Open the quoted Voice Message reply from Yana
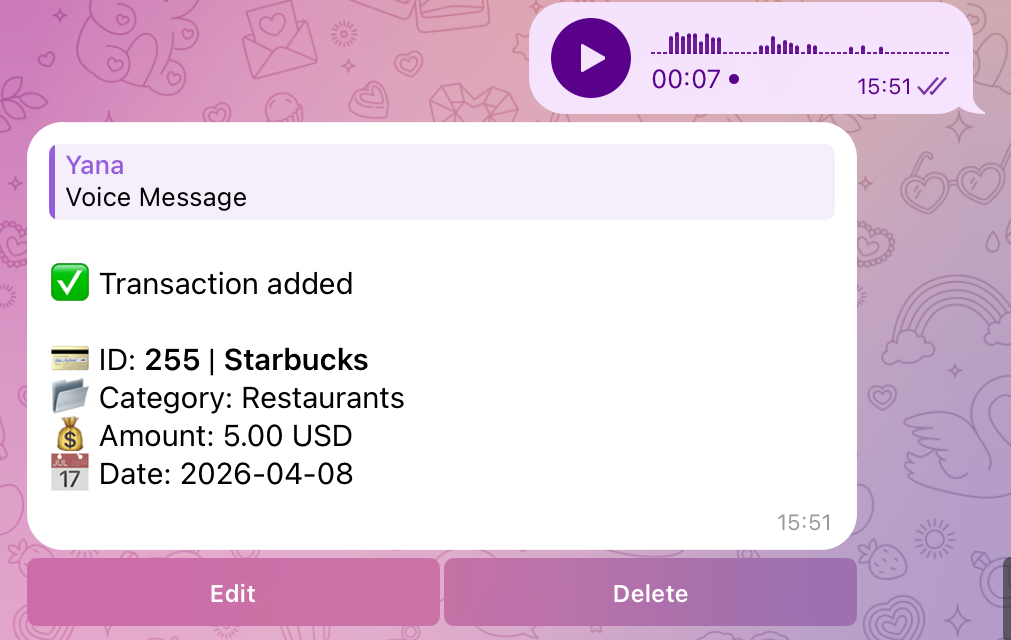The height and width of the screenshot is (640, 1011). click(440, 180)
